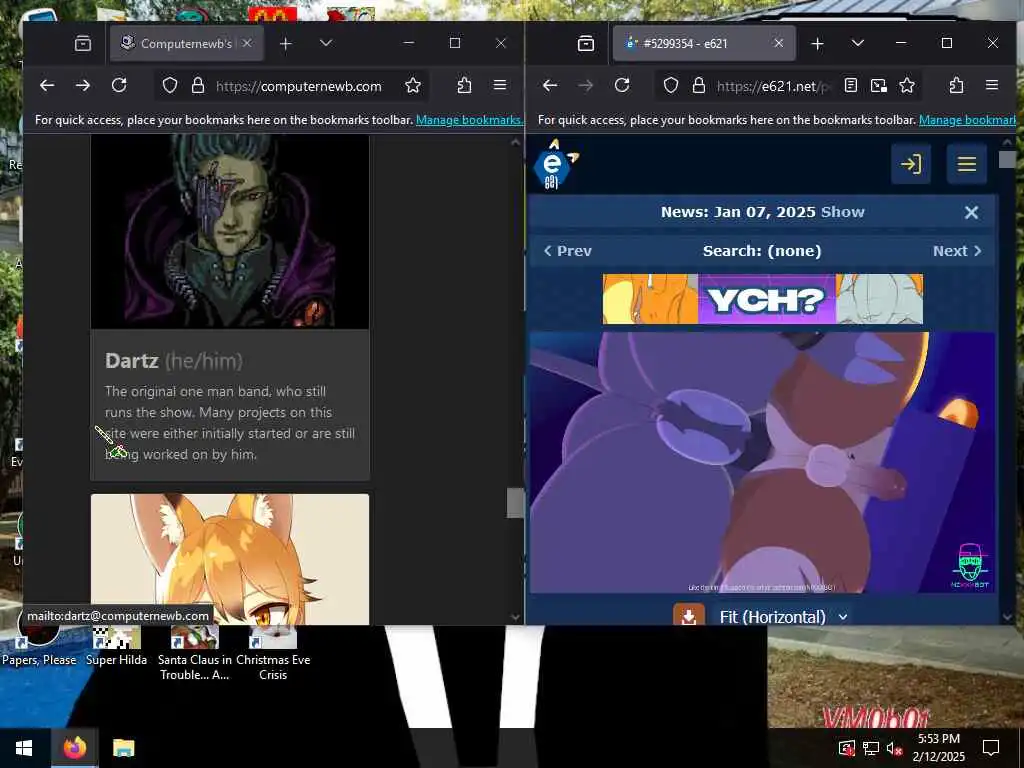
Task: Open new tab in e621 window
Action: pos(817,44)
